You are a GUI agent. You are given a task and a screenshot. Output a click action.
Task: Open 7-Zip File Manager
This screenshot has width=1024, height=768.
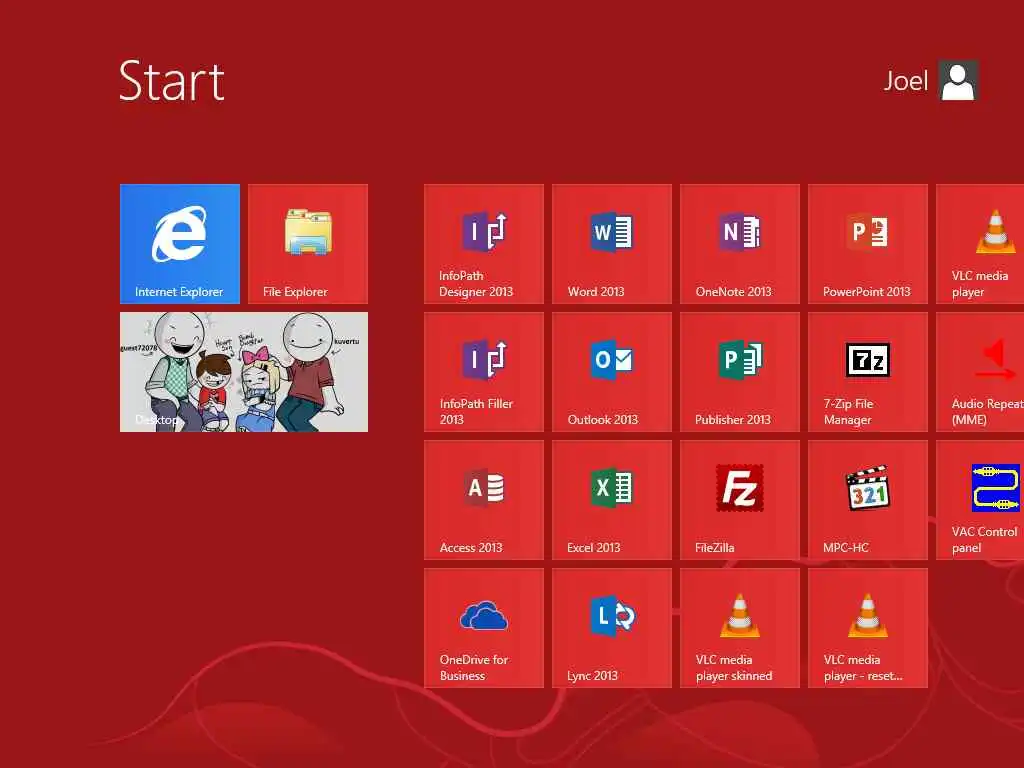point(867,372)
